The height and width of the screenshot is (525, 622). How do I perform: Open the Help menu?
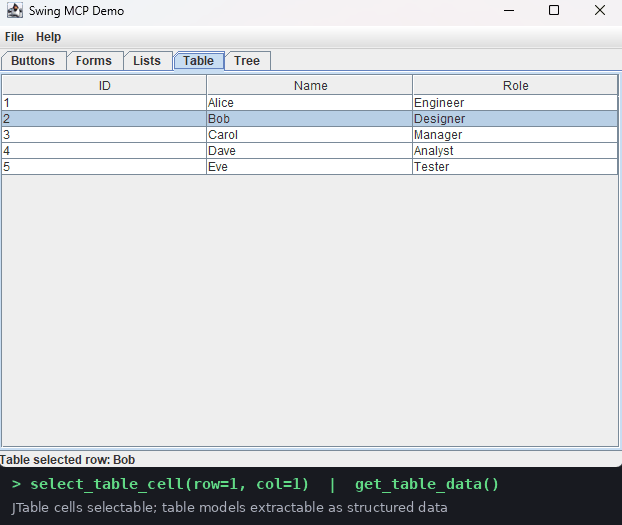tap(48, 37)
